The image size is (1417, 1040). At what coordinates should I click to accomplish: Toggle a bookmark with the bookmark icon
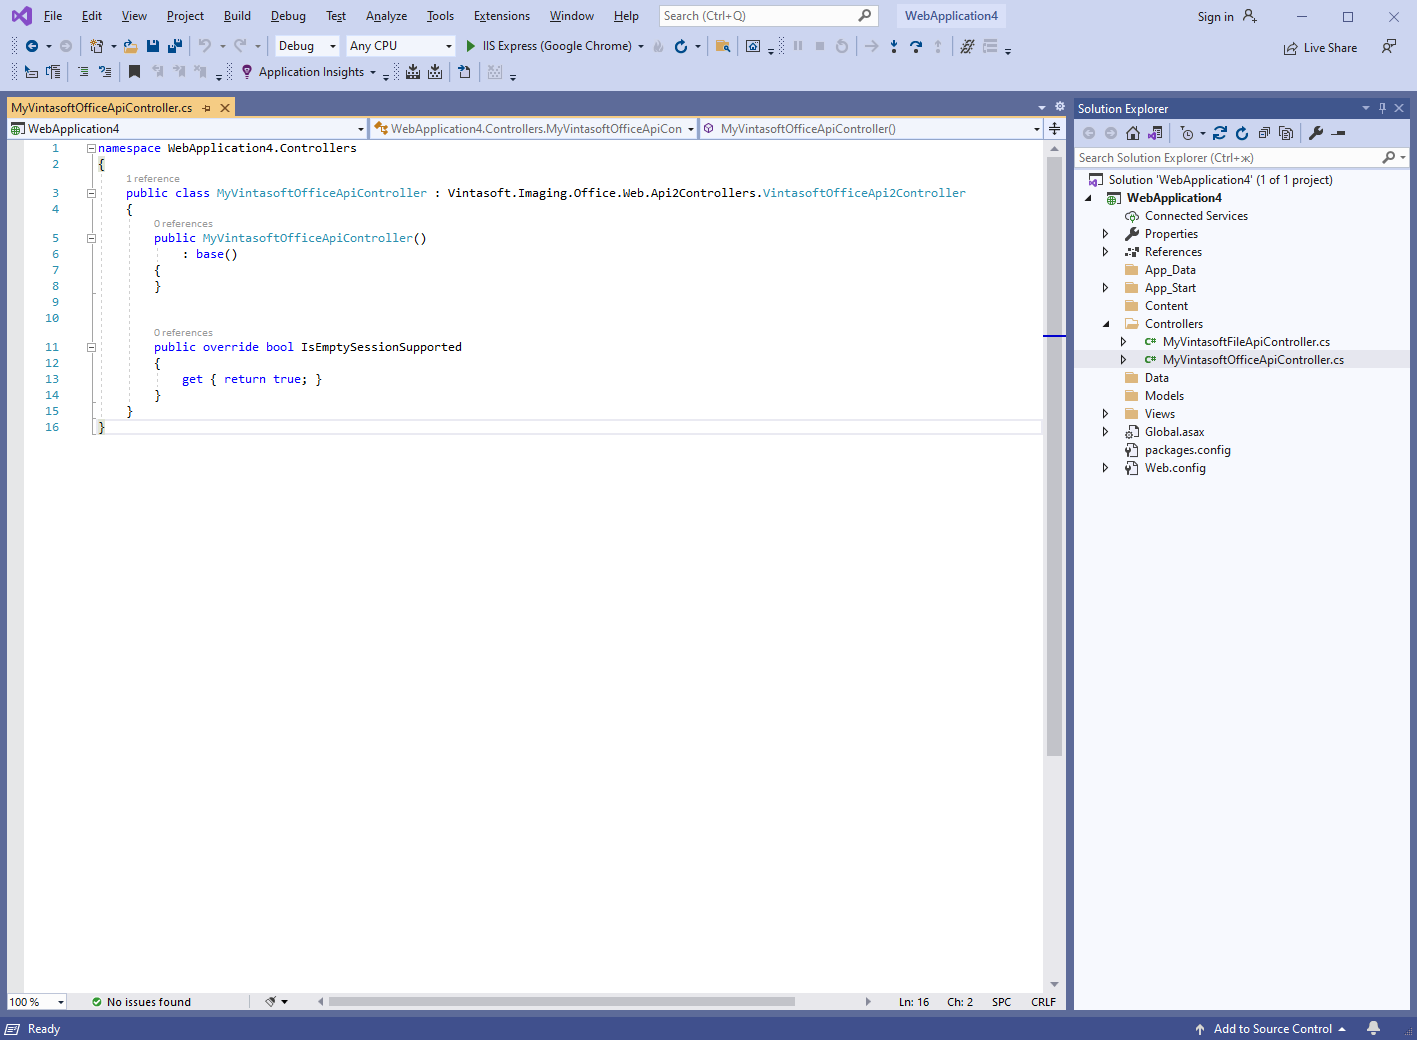point(134,72)
